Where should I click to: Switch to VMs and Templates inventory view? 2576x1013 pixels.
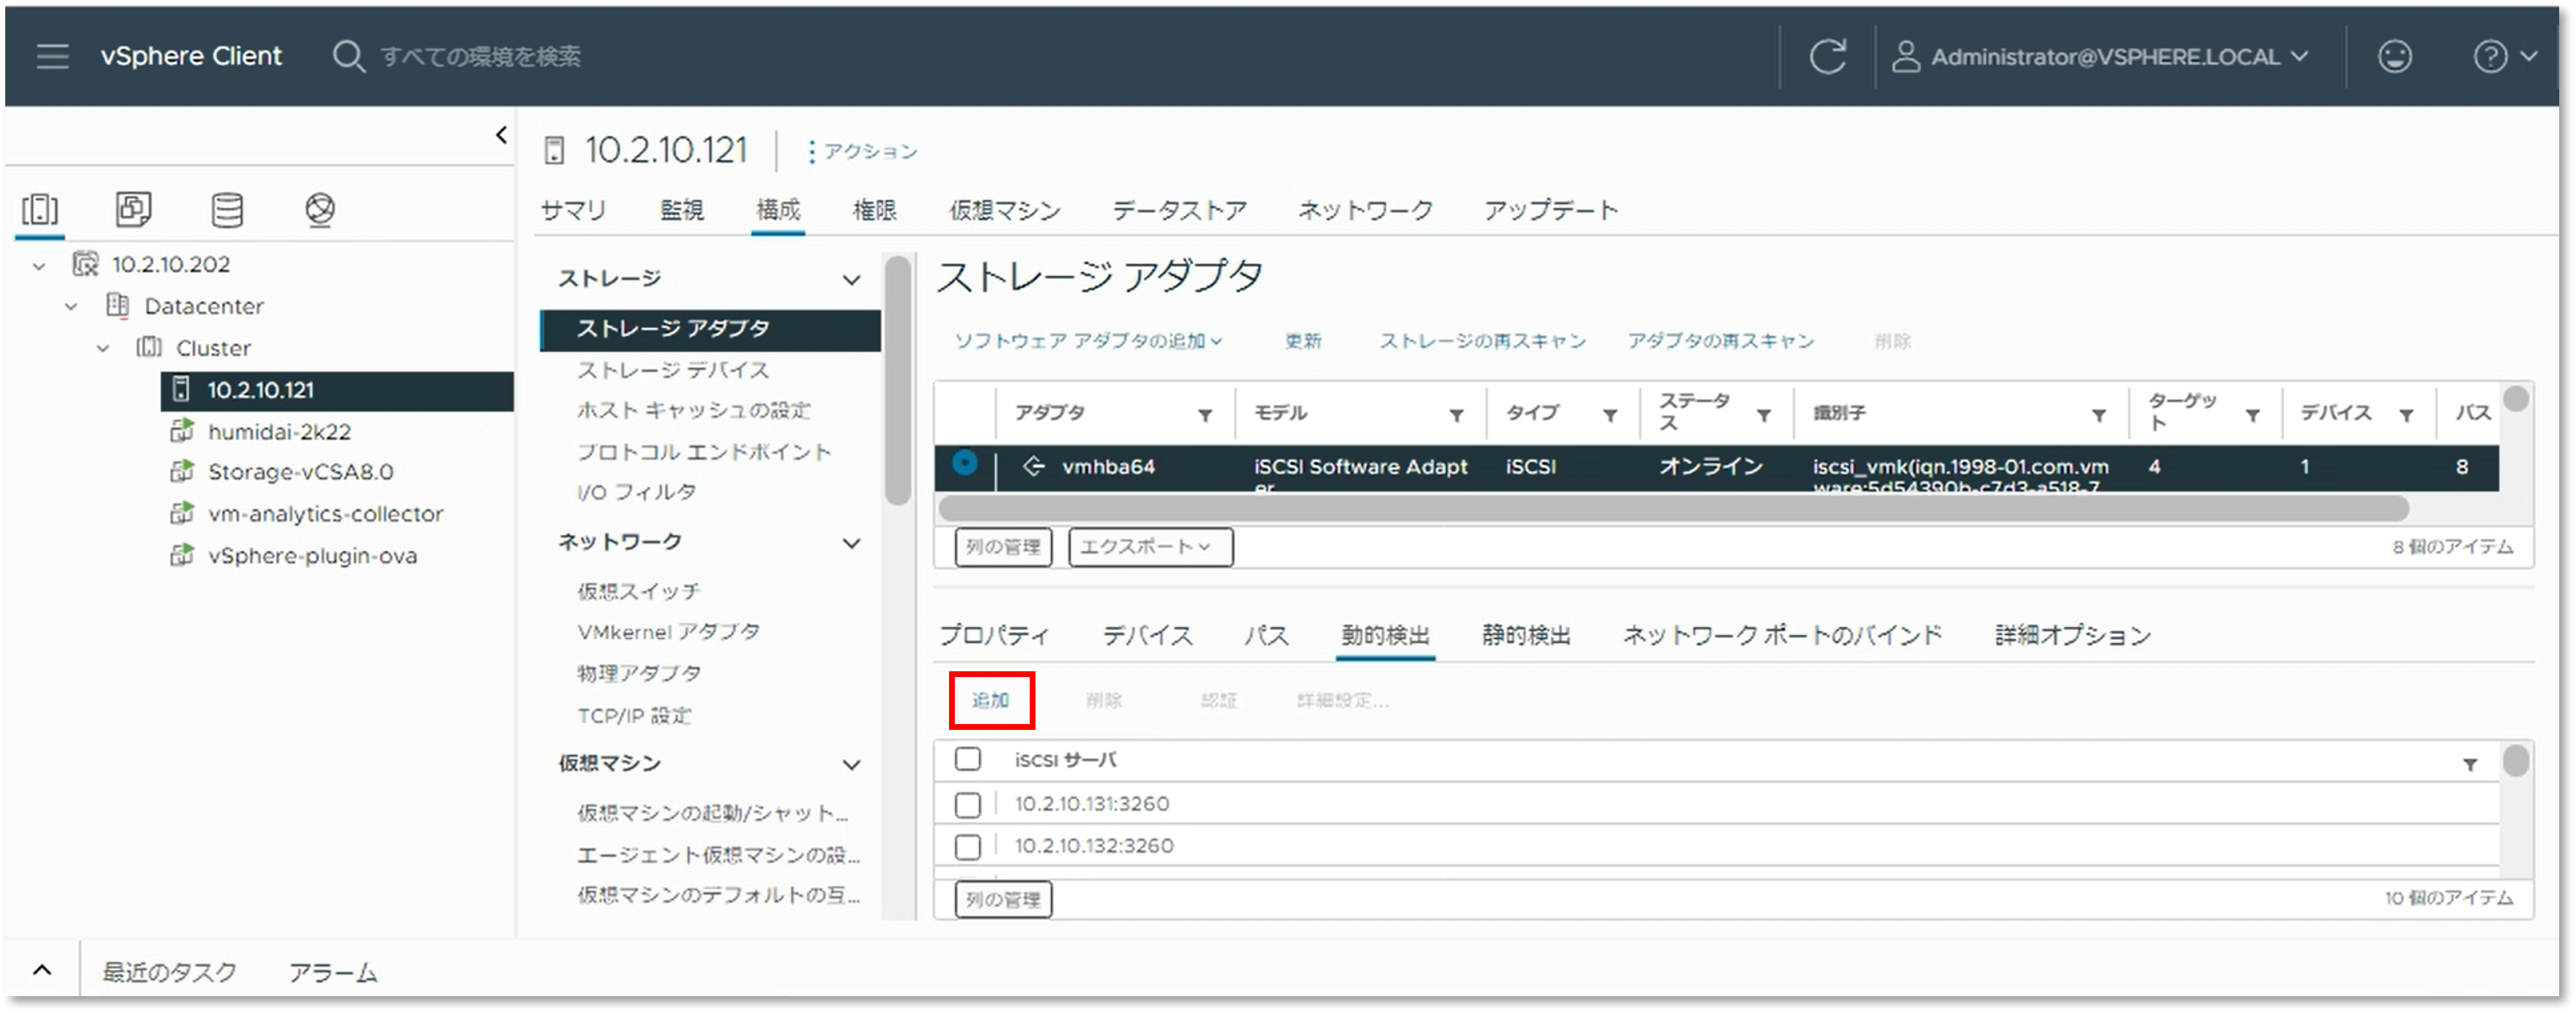pos(133,210)
